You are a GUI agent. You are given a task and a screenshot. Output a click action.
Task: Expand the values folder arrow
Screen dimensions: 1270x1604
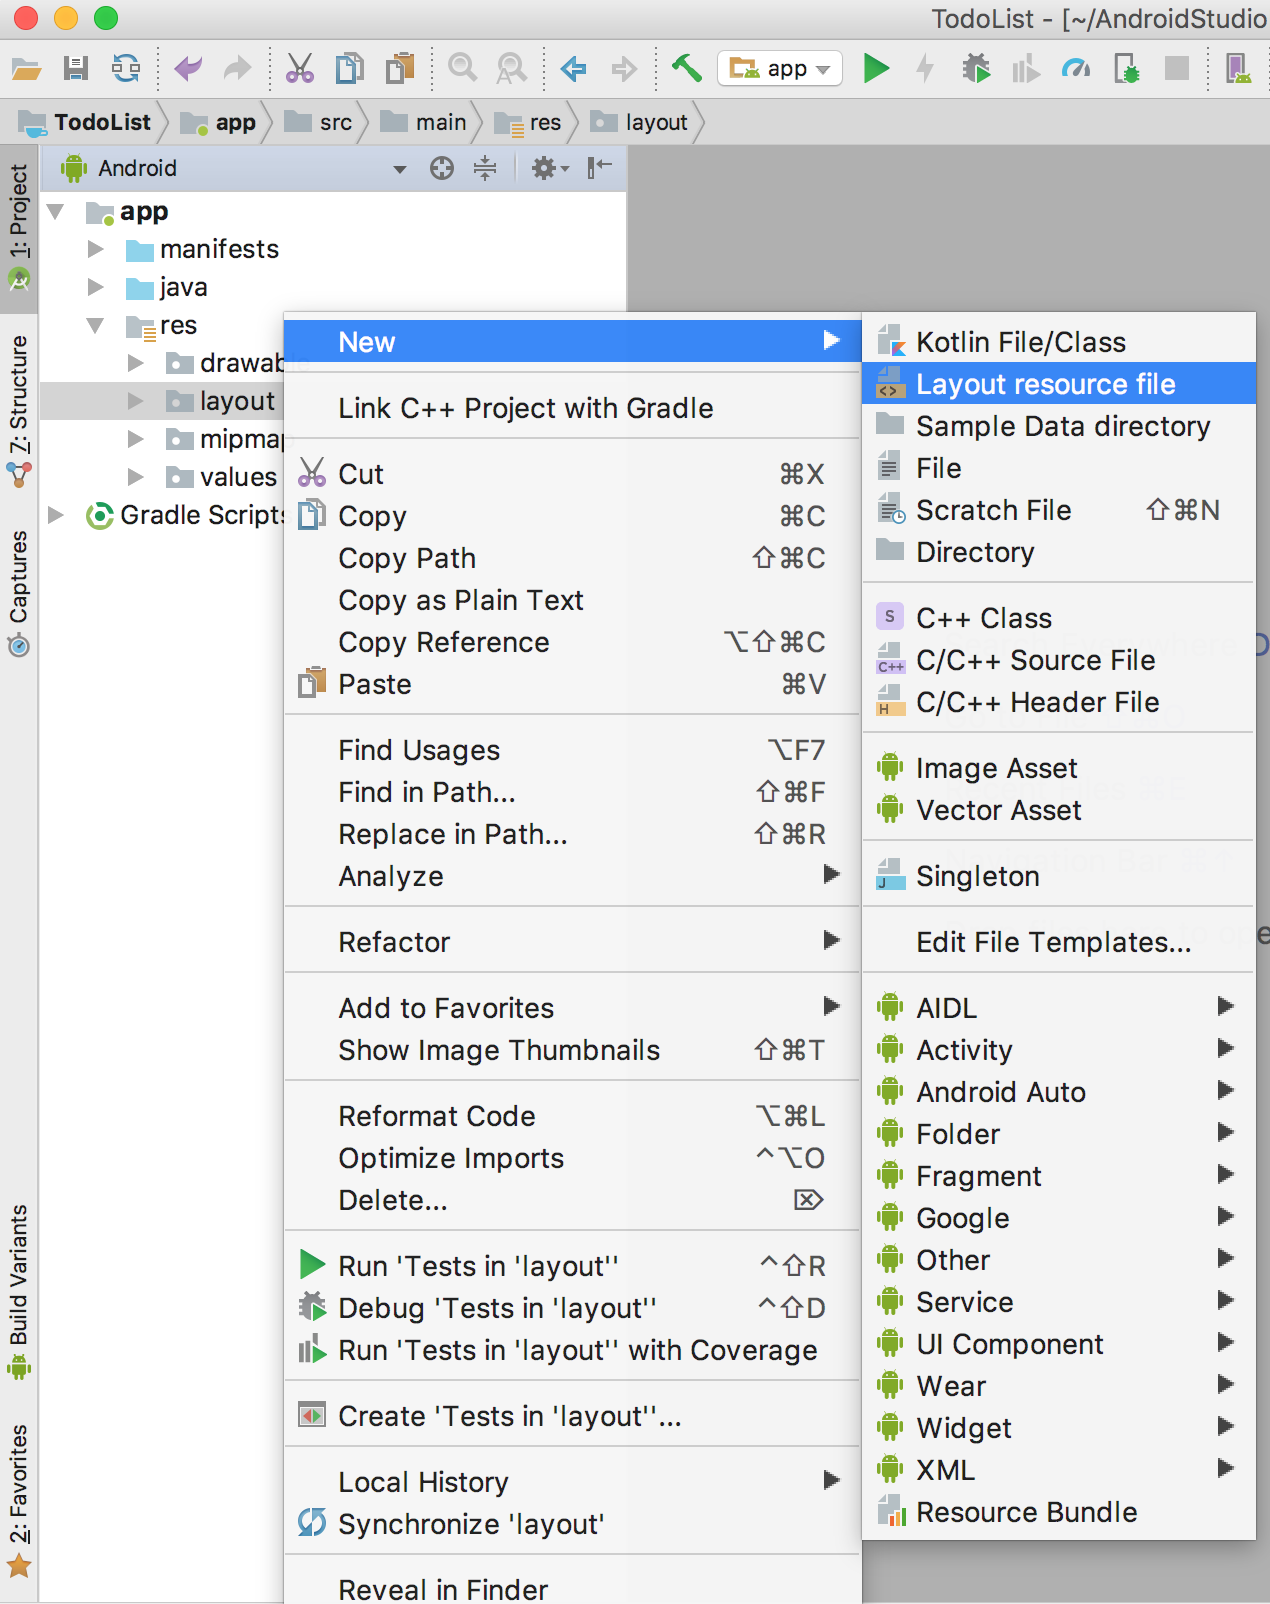tap(136, 477)
